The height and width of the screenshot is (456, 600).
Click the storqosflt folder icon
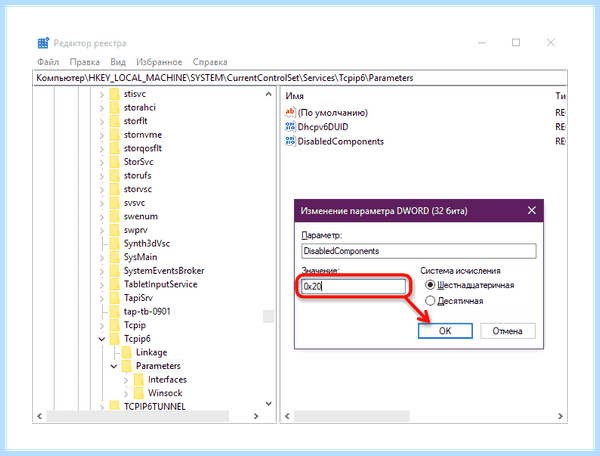pos(114,148)
